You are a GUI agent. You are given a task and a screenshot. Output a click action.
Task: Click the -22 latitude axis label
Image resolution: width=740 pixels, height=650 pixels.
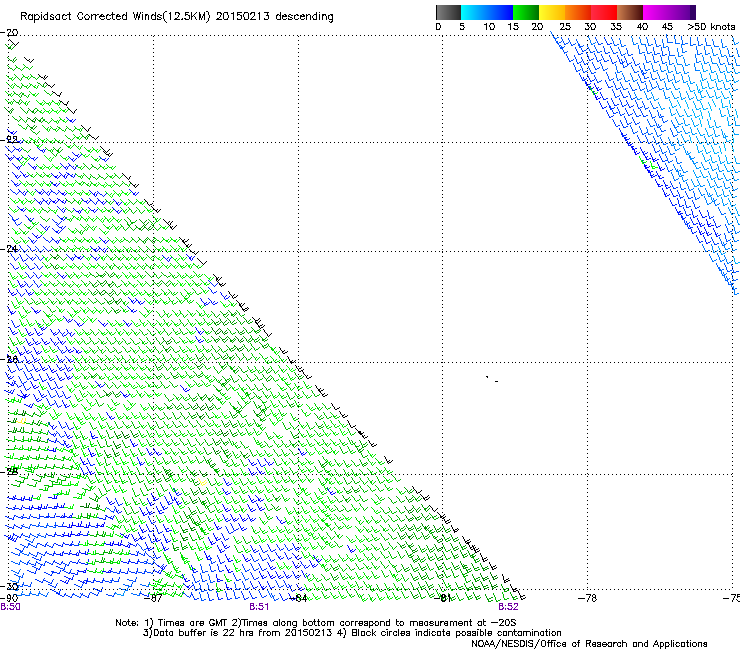tap(10, 140)
